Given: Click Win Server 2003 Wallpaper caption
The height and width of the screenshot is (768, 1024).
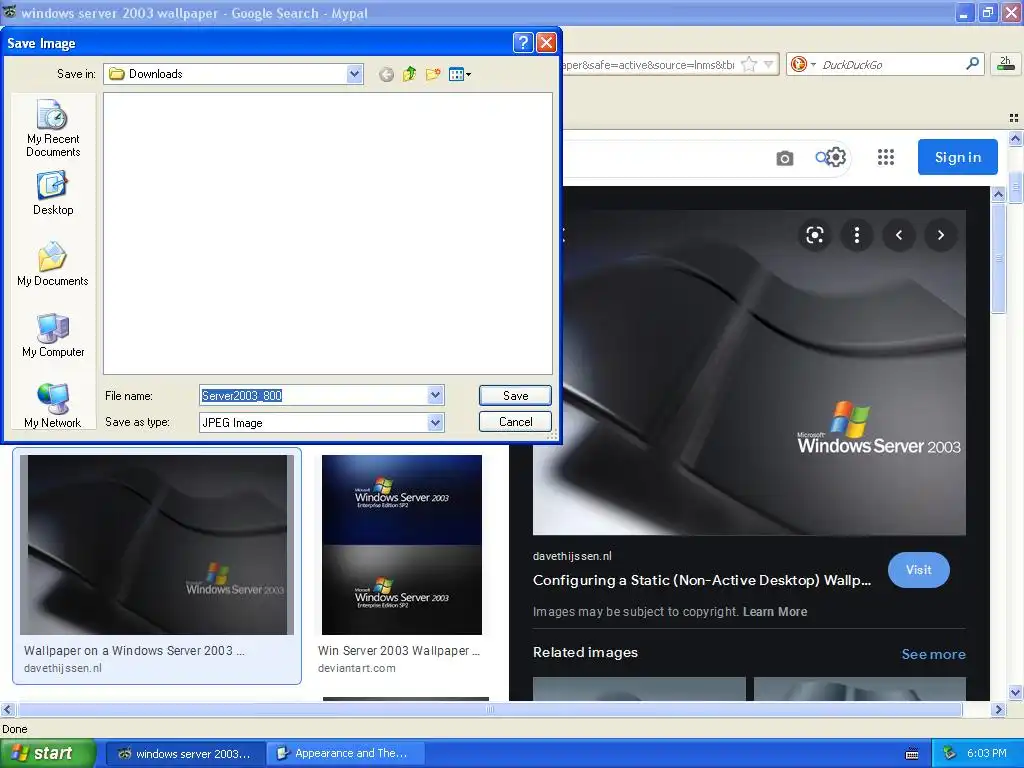Looking at the screenshot, I should tap(399, 650).
